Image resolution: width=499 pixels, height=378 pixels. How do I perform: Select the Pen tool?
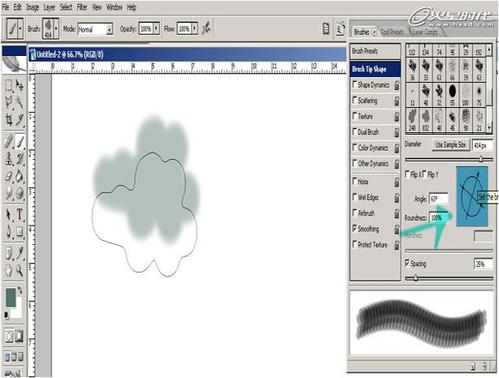click(9, 231)
